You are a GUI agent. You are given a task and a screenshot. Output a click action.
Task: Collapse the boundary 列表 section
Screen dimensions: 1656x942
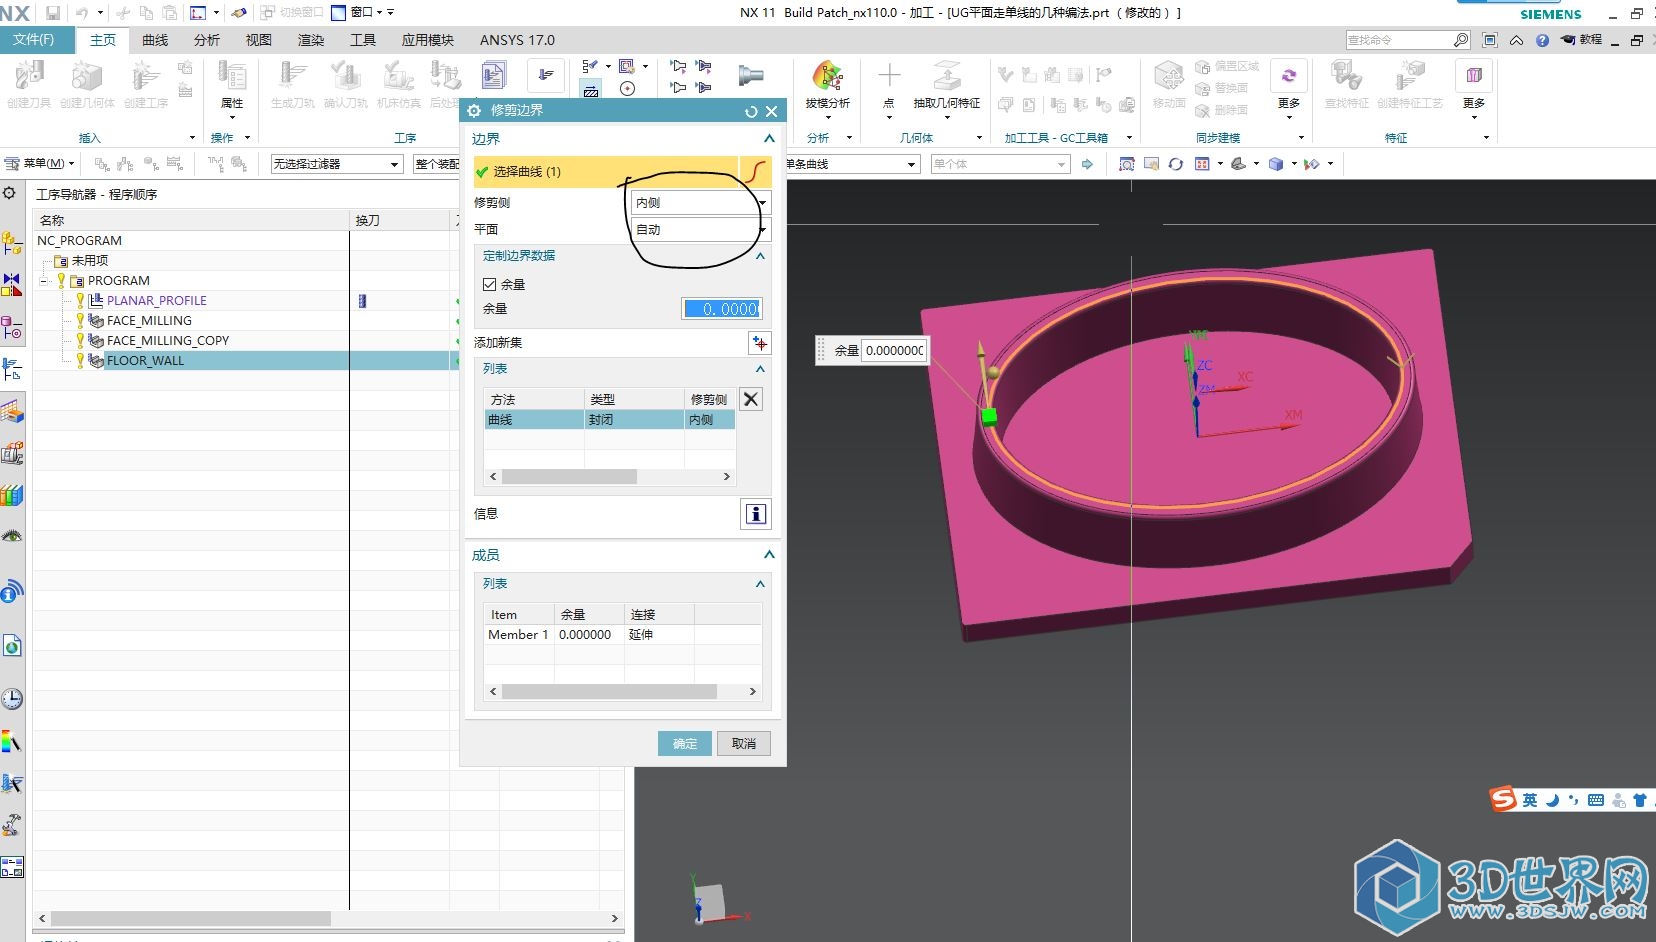pyautogui.click(x=760, y=369)
